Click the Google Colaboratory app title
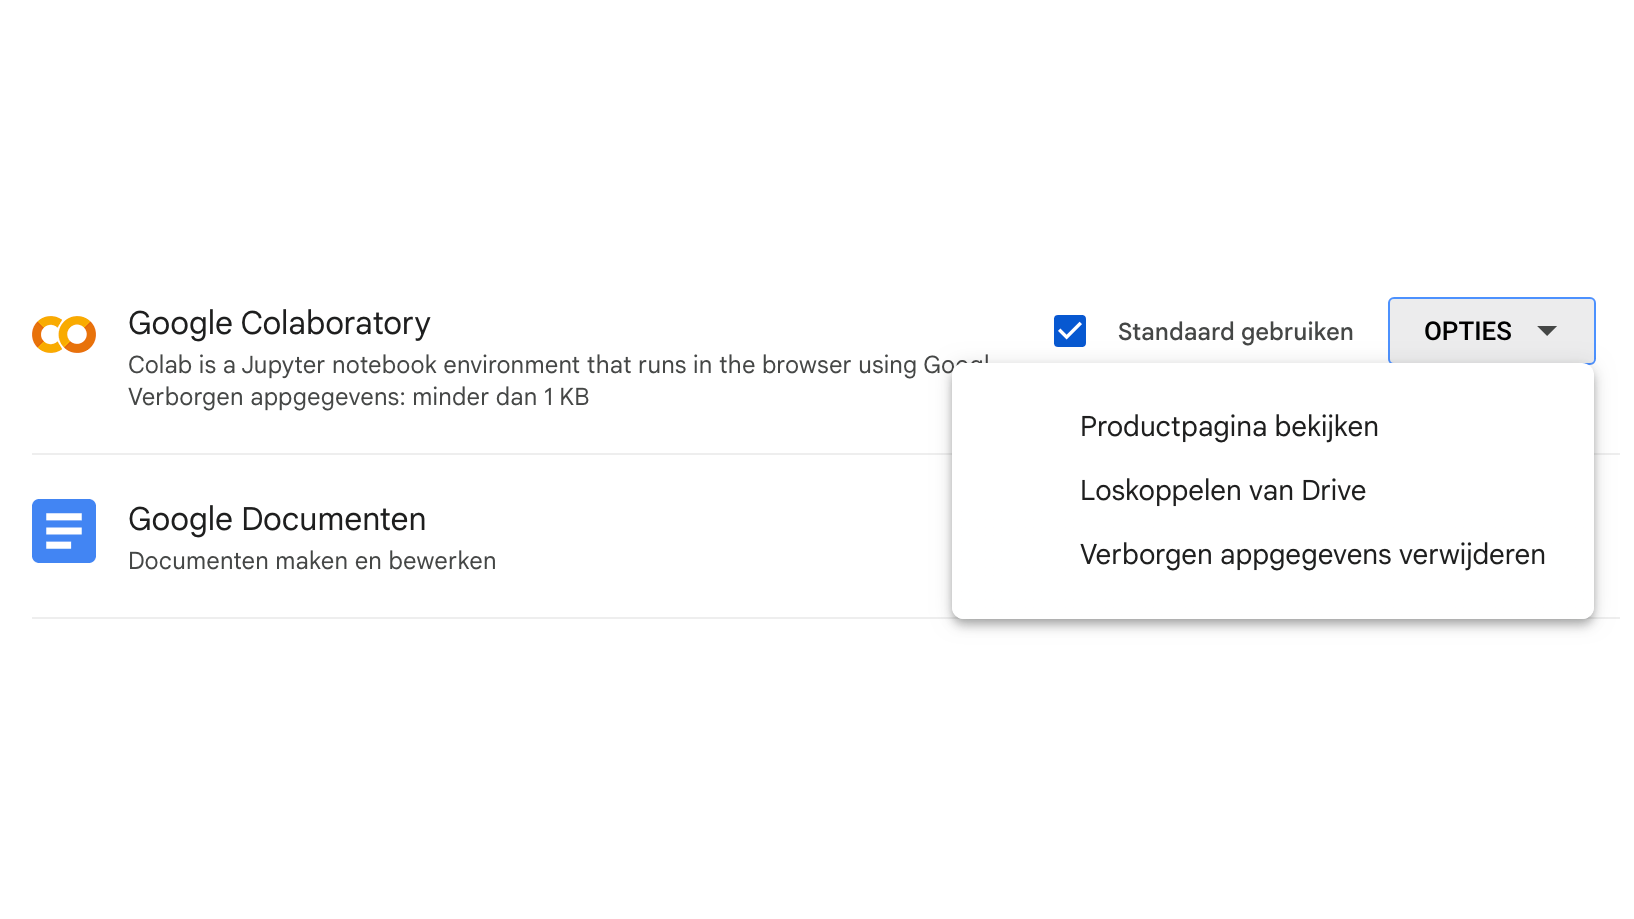The image size is (1634, 919). pyautogui.click(x=279, y=323)
